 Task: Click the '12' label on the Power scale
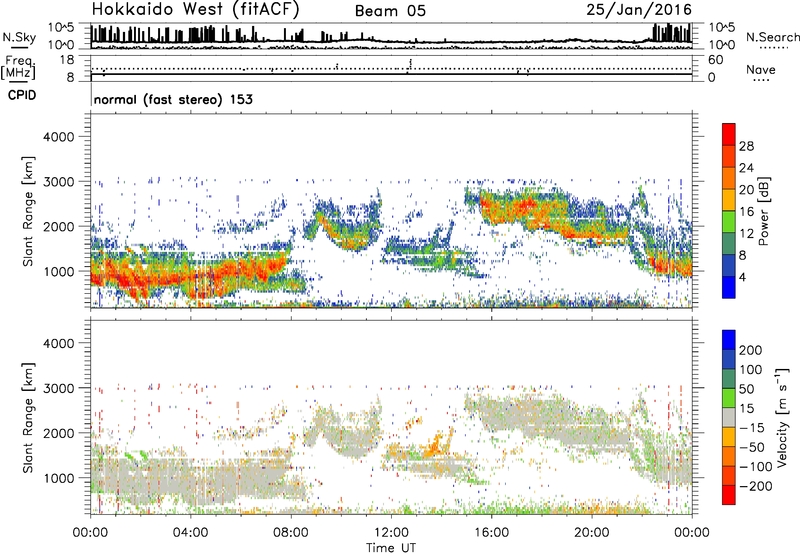[x=746, y=234]
